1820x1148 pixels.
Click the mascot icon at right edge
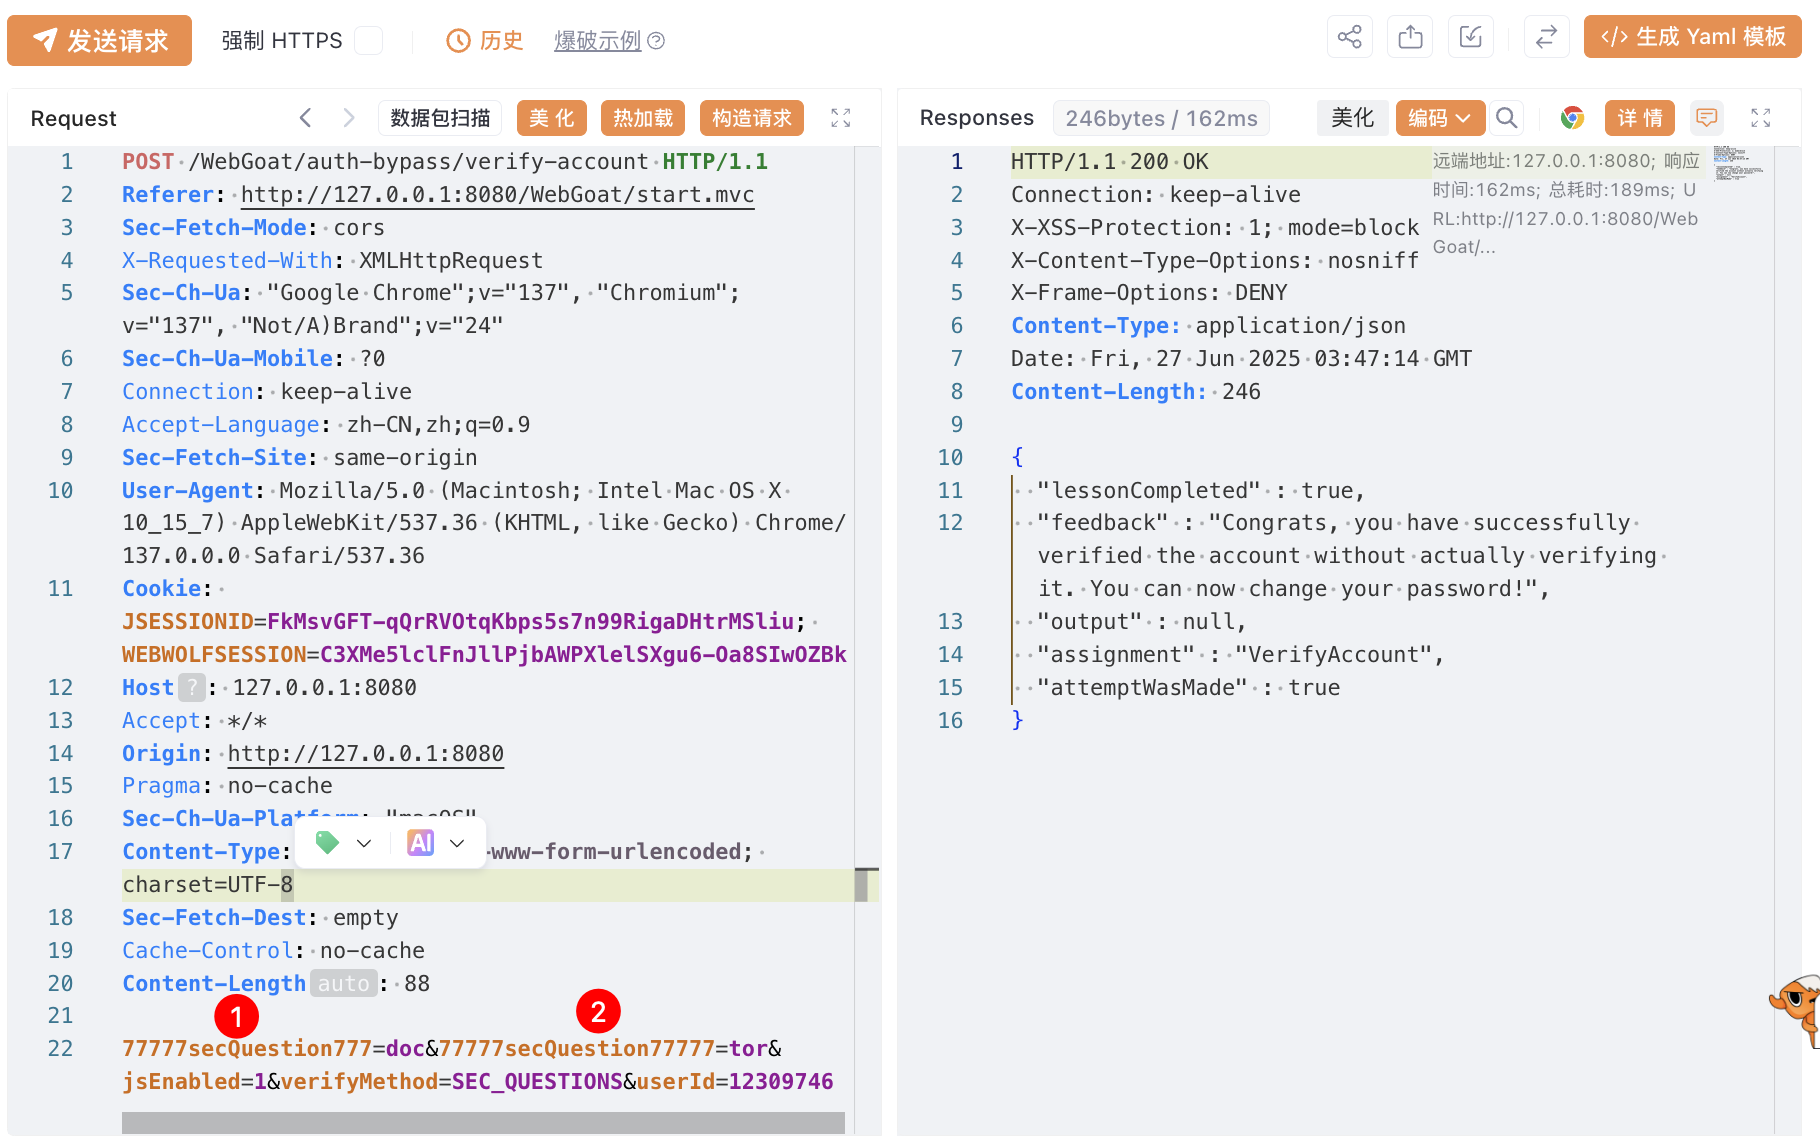(x=1798, y=1010)
